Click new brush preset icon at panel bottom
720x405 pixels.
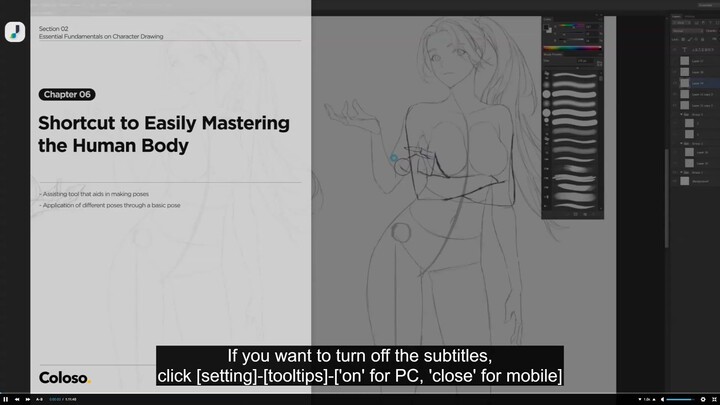(x=585, y=214)
